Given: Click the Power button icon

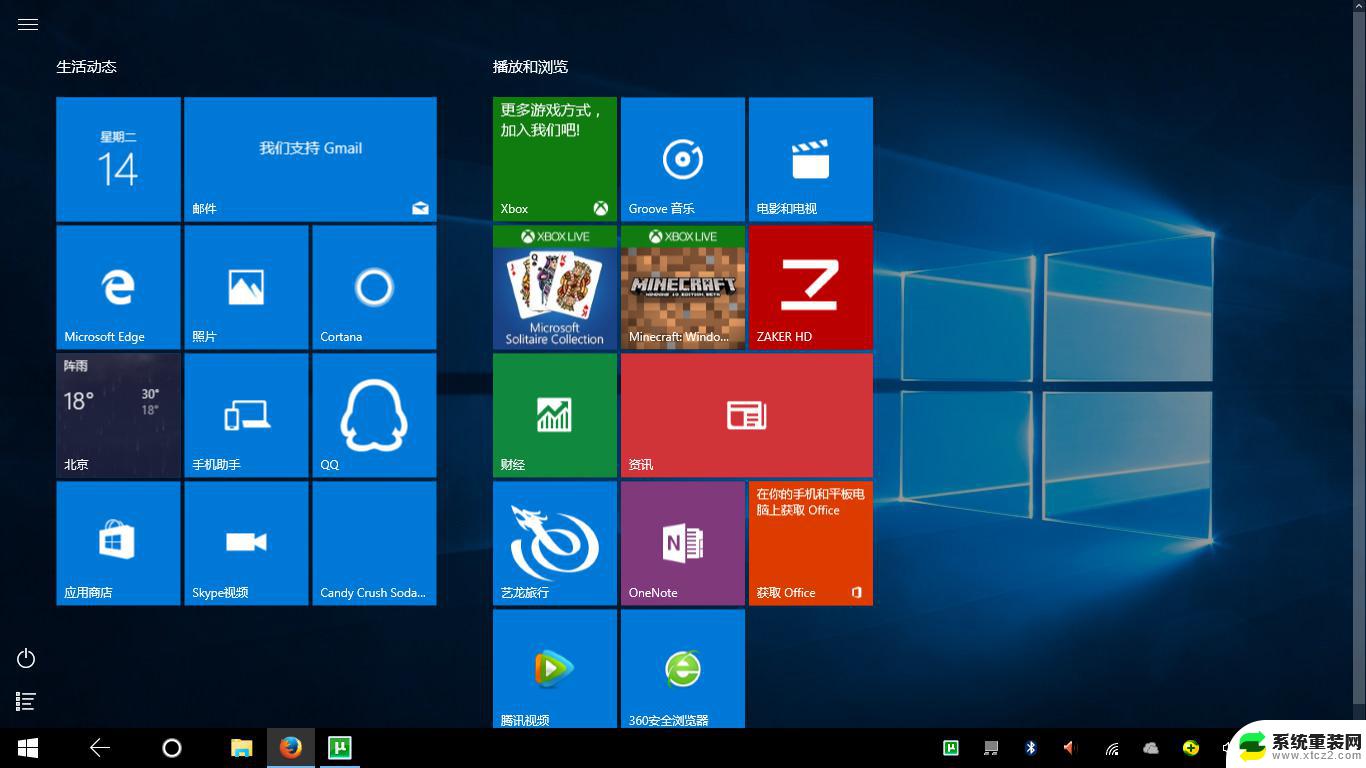Looking at the screenshot, I should coord(27,658).
